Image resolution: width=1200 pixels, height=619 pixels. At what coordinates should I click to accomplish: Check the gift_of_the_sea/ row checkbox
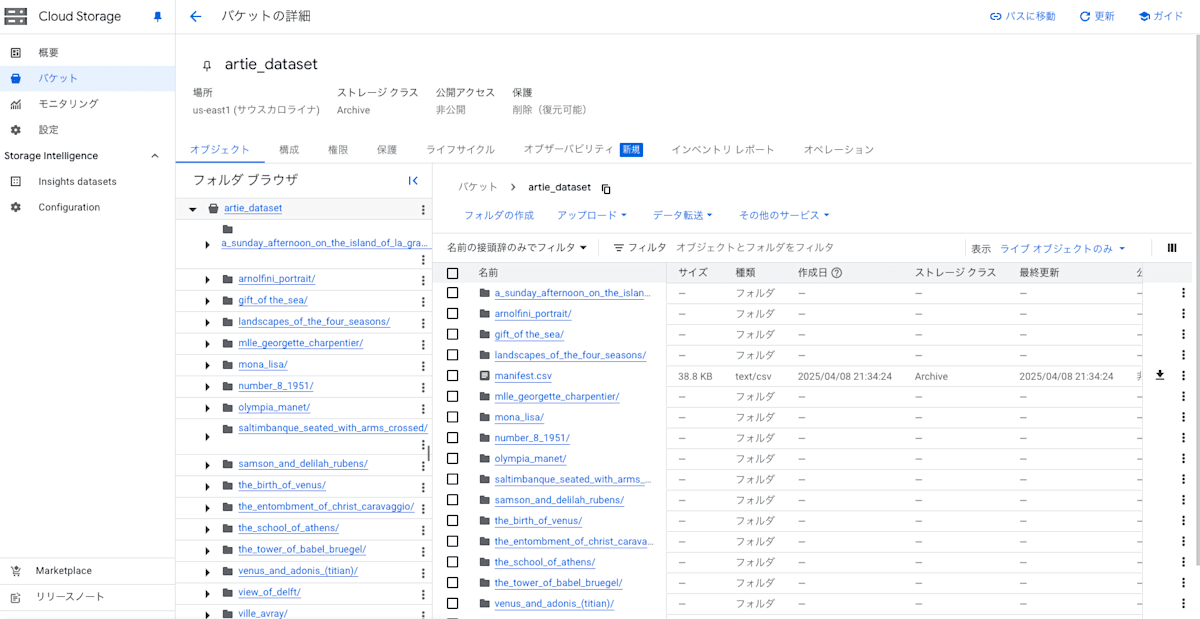(x=453, y=335)
